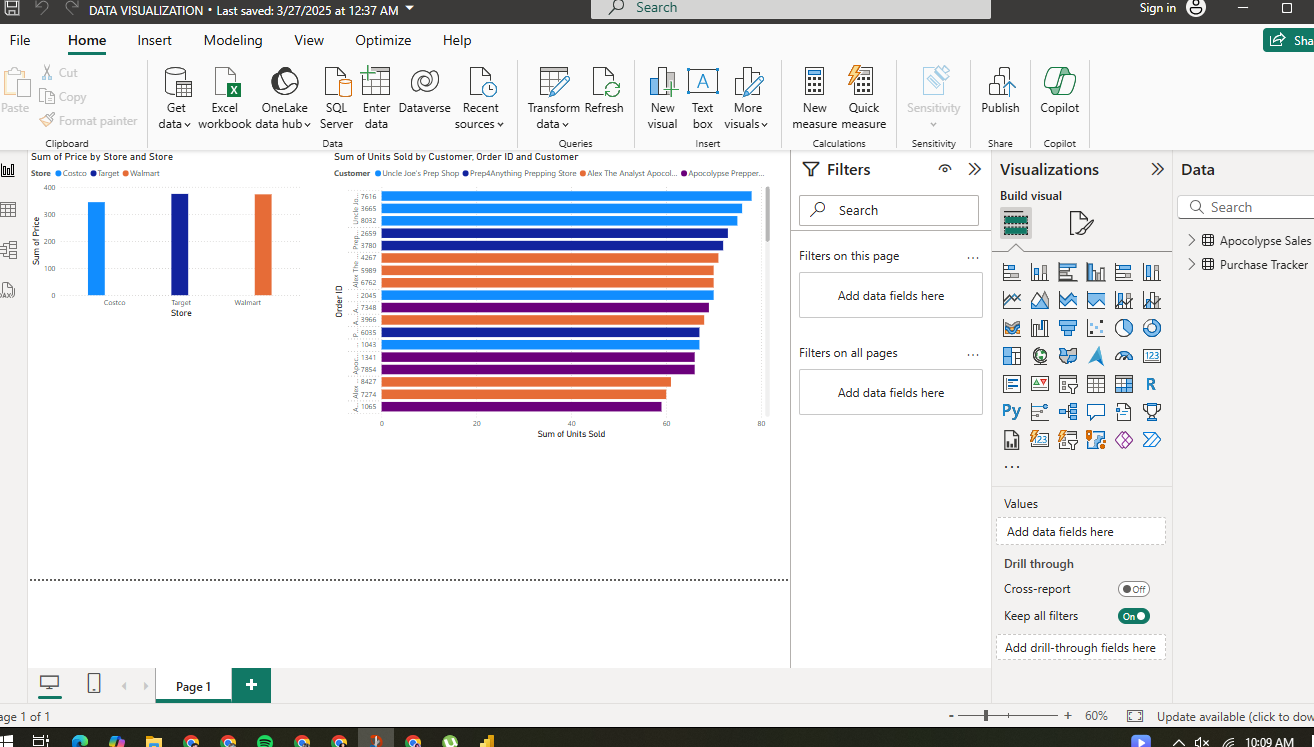Image resolution: width=1314 pixels, height=747 pixels.
Task: Collapse the Filters pane
Action: [975, 169]
